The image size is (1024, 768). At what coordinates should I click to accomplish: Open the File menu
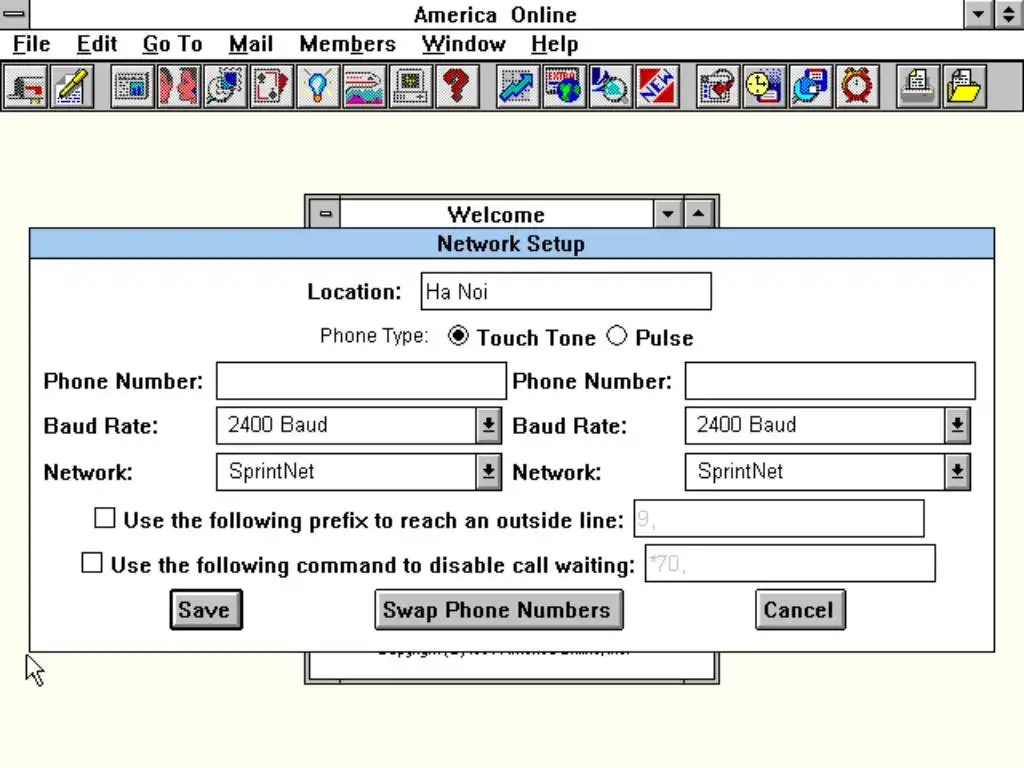tap(31, 44)
